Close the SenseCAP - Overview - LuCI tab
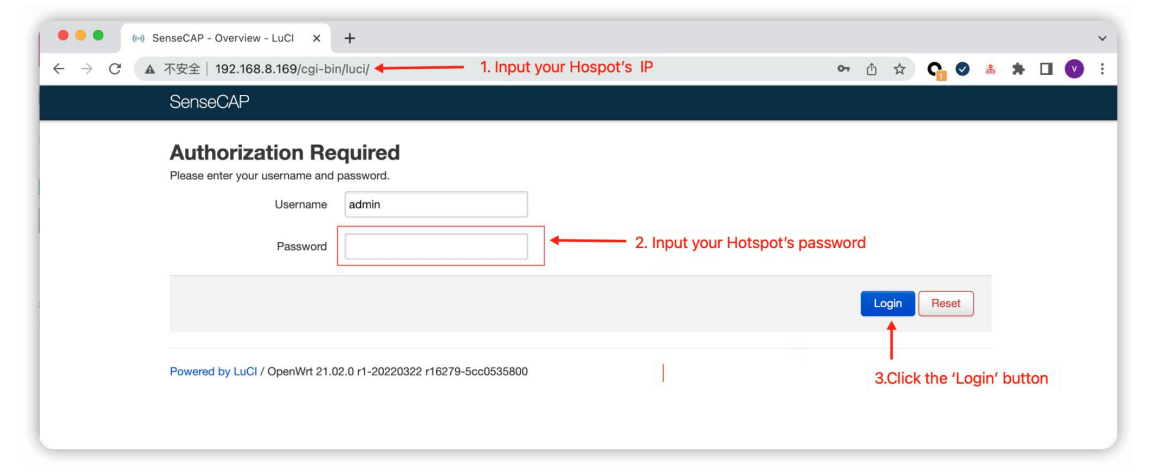1164x474 pixels. 316,38
